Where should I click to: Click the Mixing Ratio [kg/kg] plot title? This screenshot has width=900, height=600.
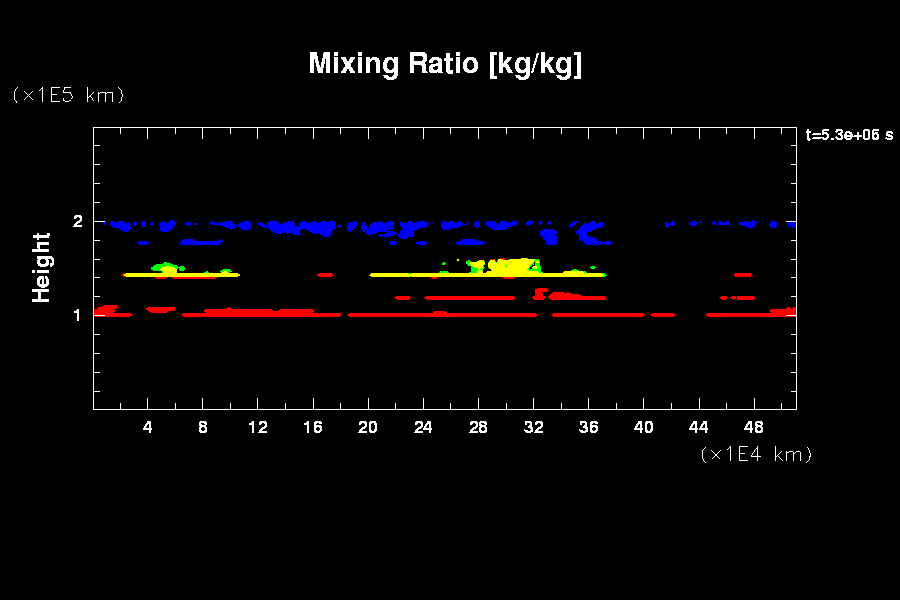[x=445, y=64]
